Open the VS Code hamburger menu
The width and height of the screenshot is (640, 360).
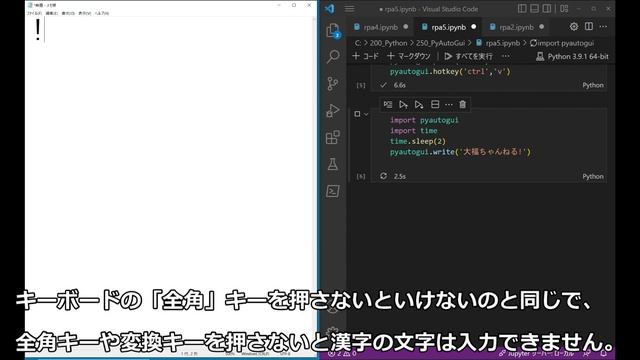[349, 9]
